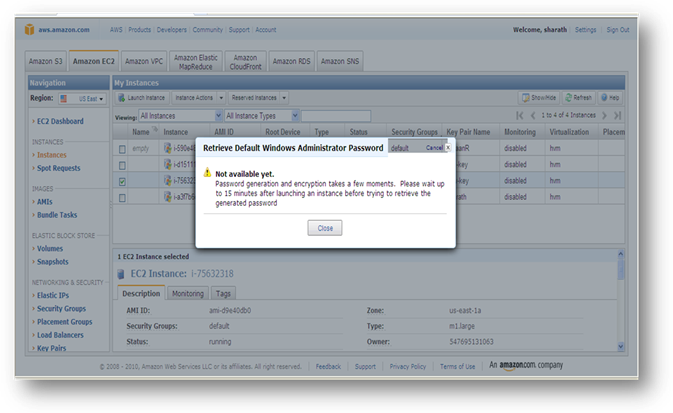This screenshot has height=413, width=673.
Task: Tick the checkbox for instance i-a3f7b6
Action: pyautogui.click(x=122, y=198)
